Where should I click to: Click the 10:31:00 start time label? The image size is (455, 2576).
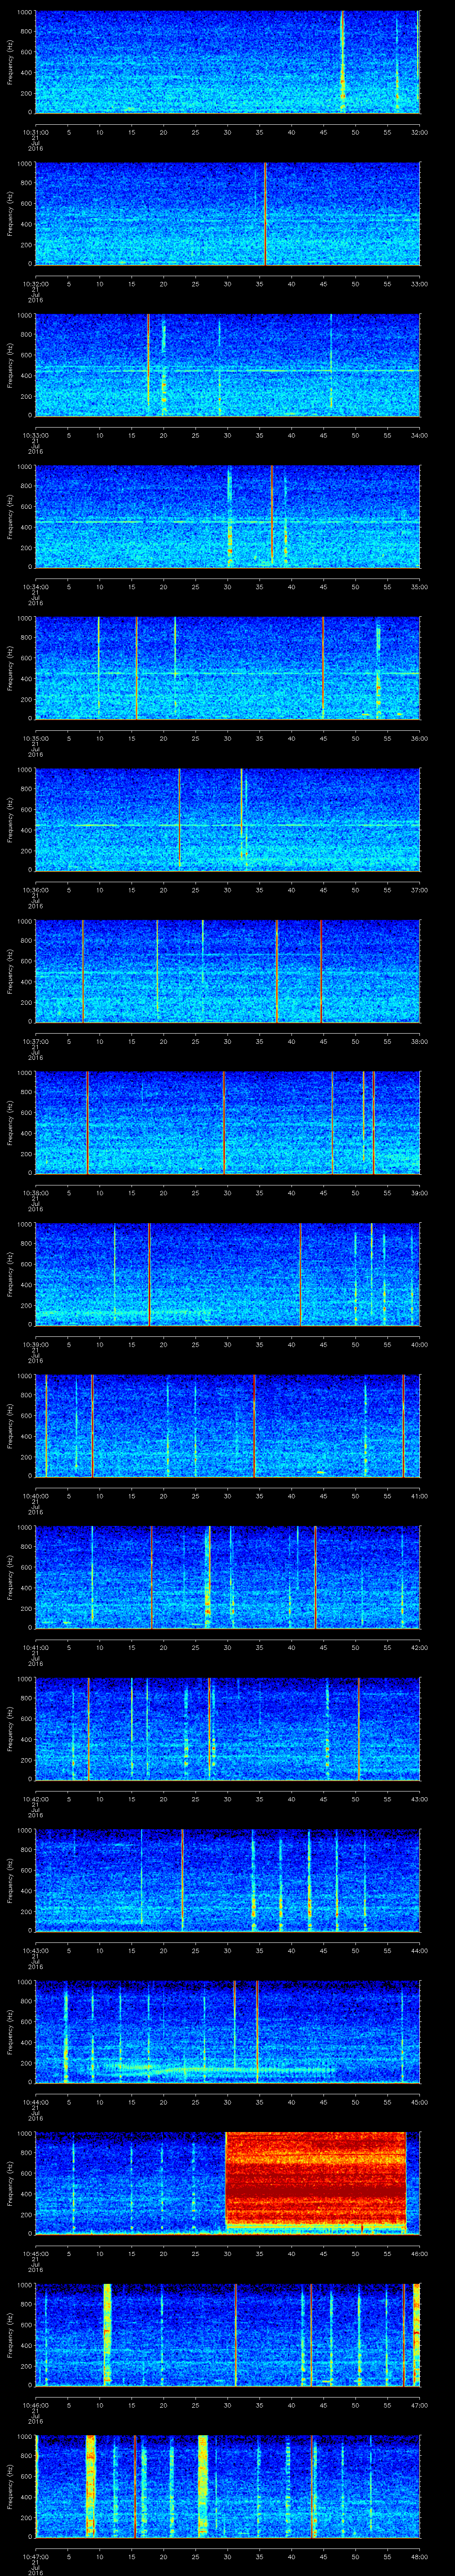coord(35,131)
